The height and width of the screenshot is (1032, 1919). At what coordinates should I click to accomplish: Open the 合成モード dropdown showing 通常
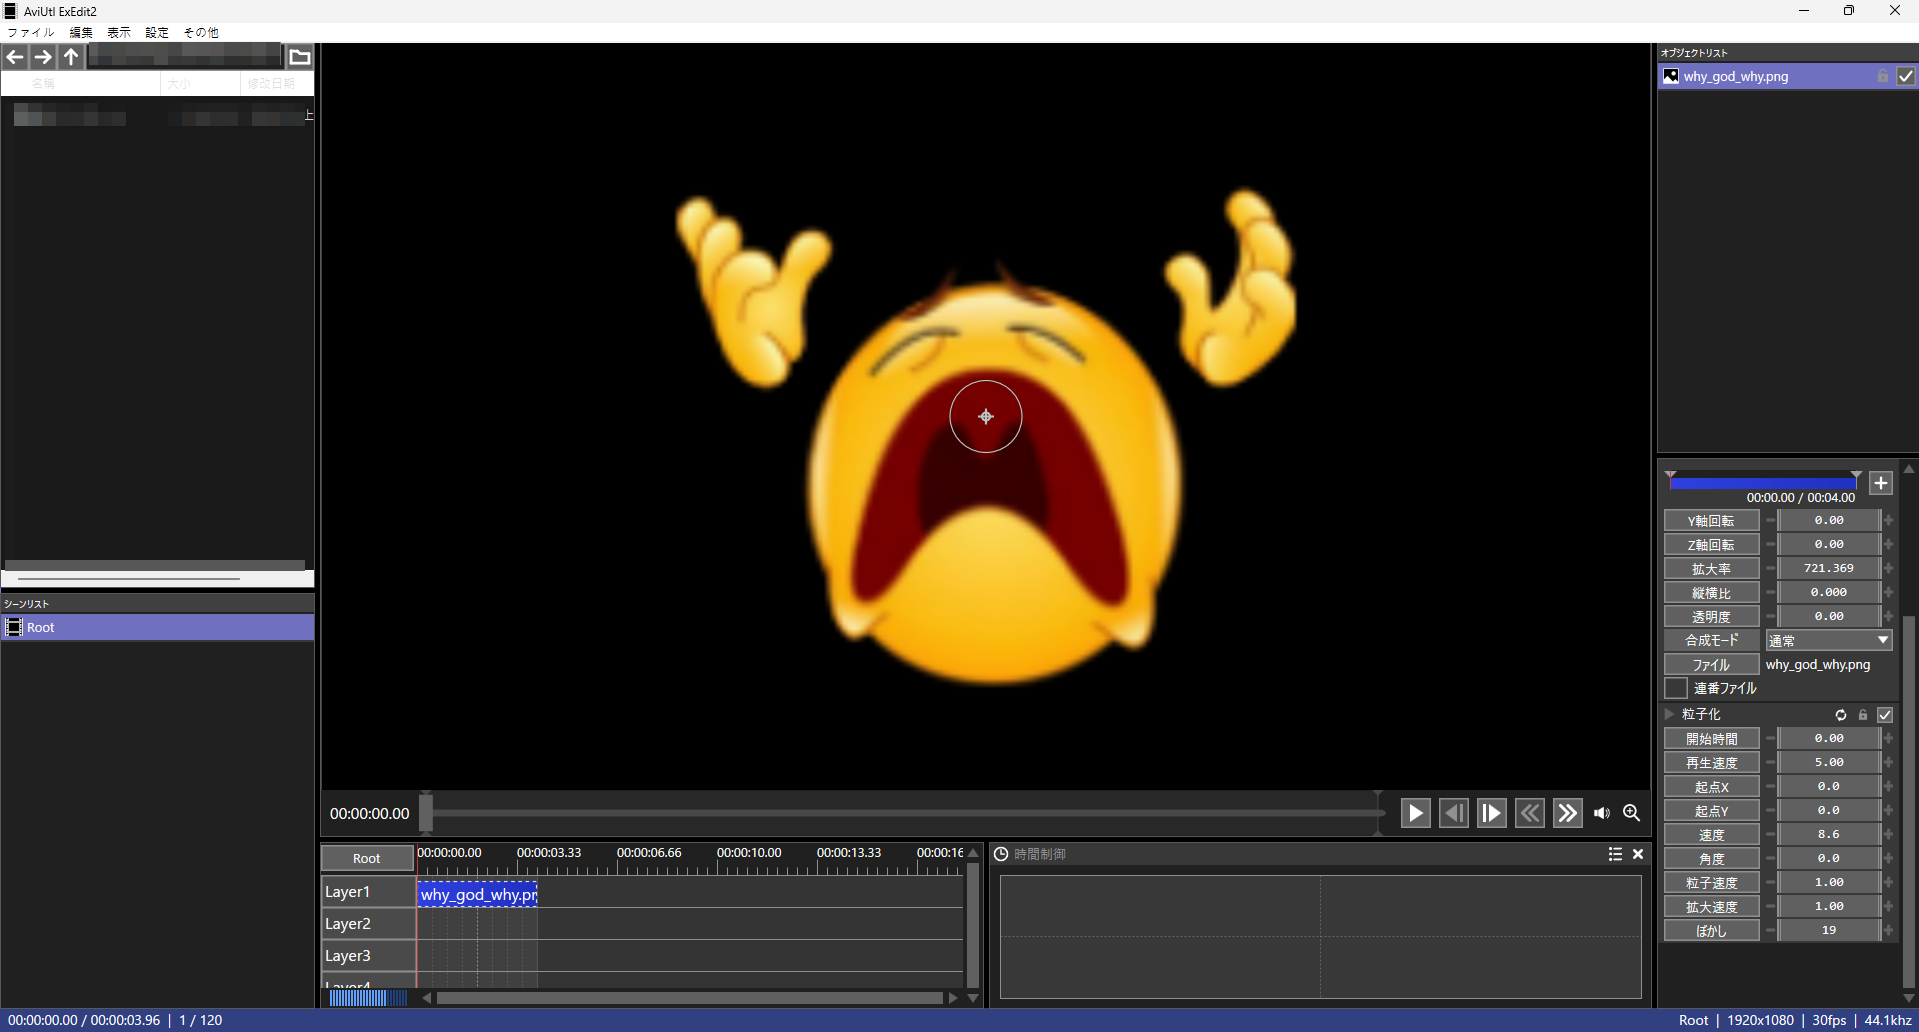tap(1829, 640)
